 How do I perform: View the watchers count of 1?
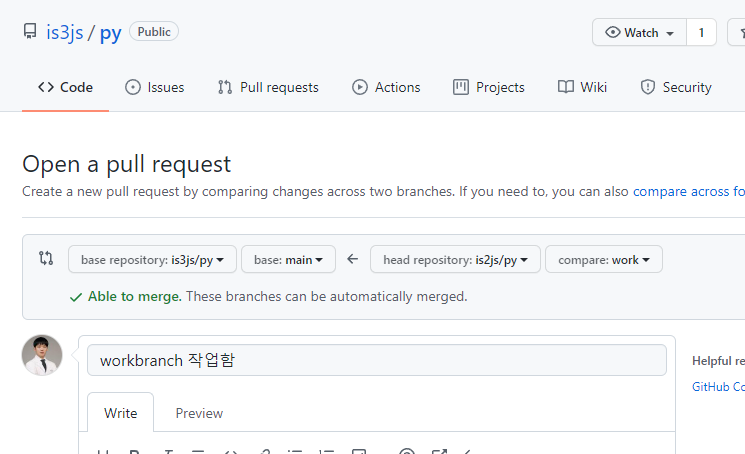click(701, 32)
